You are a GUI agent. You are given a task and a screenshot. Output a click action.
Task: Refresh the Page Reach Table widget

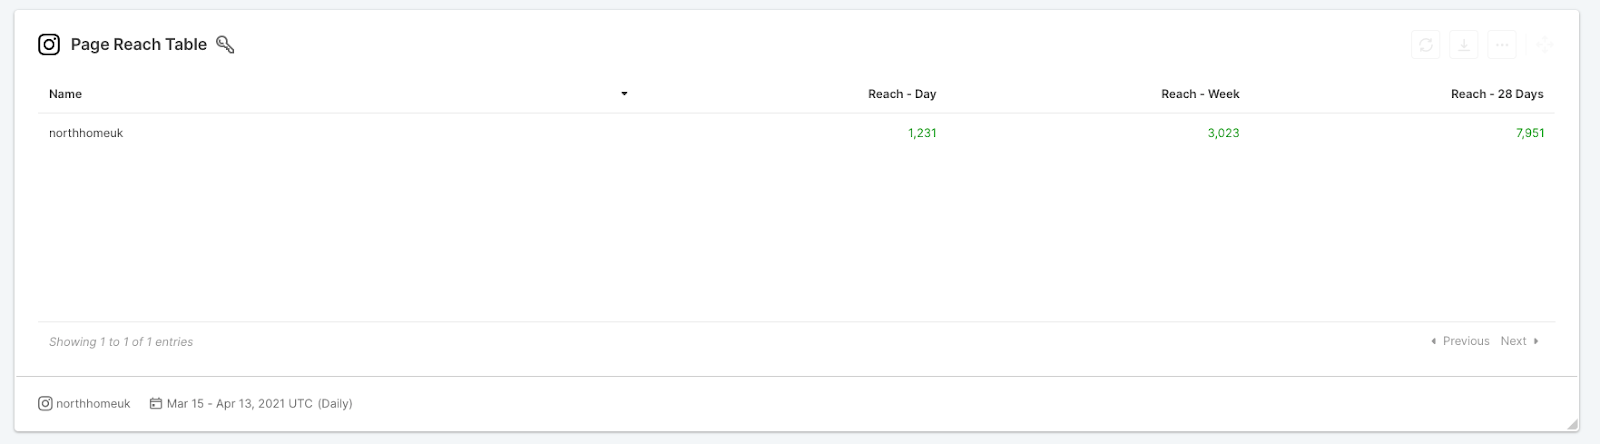point(1426,44)
